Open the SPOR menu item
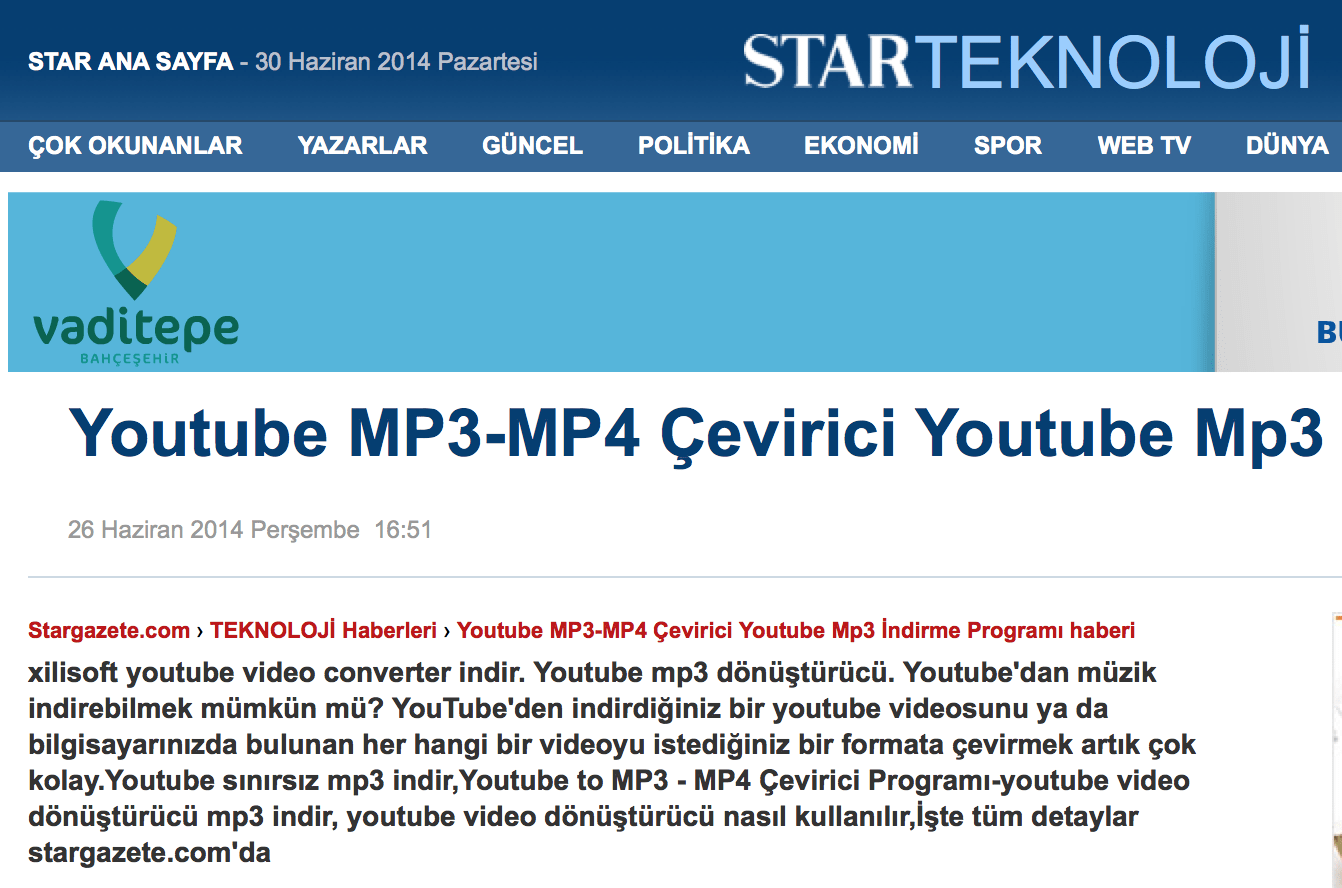The width and height of the screenshot is (1342, 888). click(1008, 146)
